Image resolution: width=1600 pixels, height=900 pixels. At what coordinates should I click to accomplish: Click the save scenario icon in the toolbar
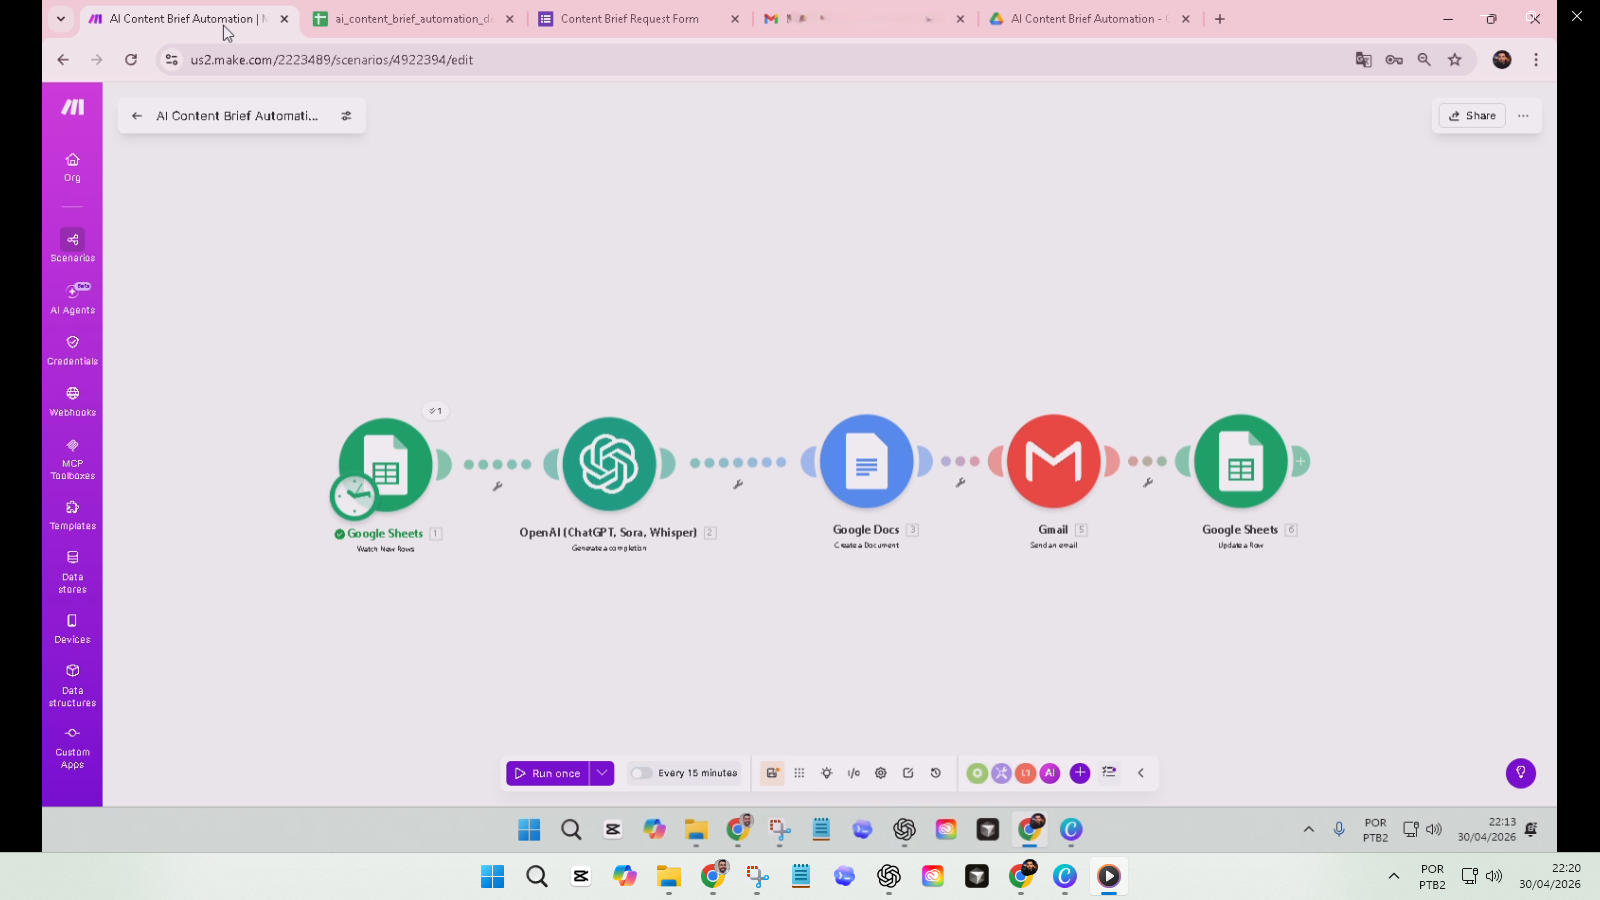(x=772, y=773)
